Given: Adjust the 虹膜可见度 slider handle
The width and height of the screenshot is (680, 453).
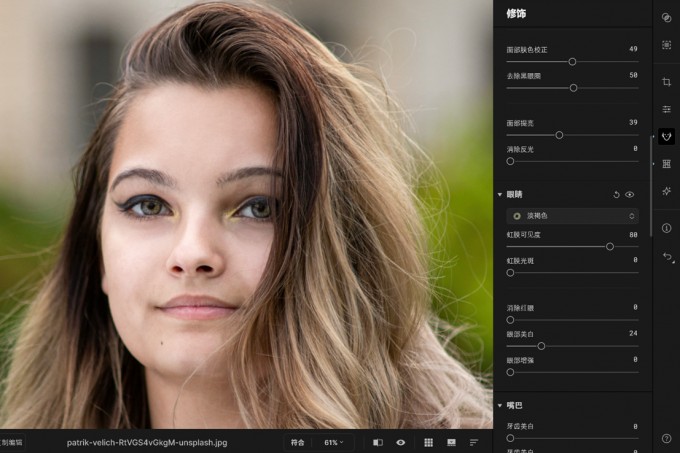Looking at the screenshot, I should pyautogui.click(x=610, y=247).
